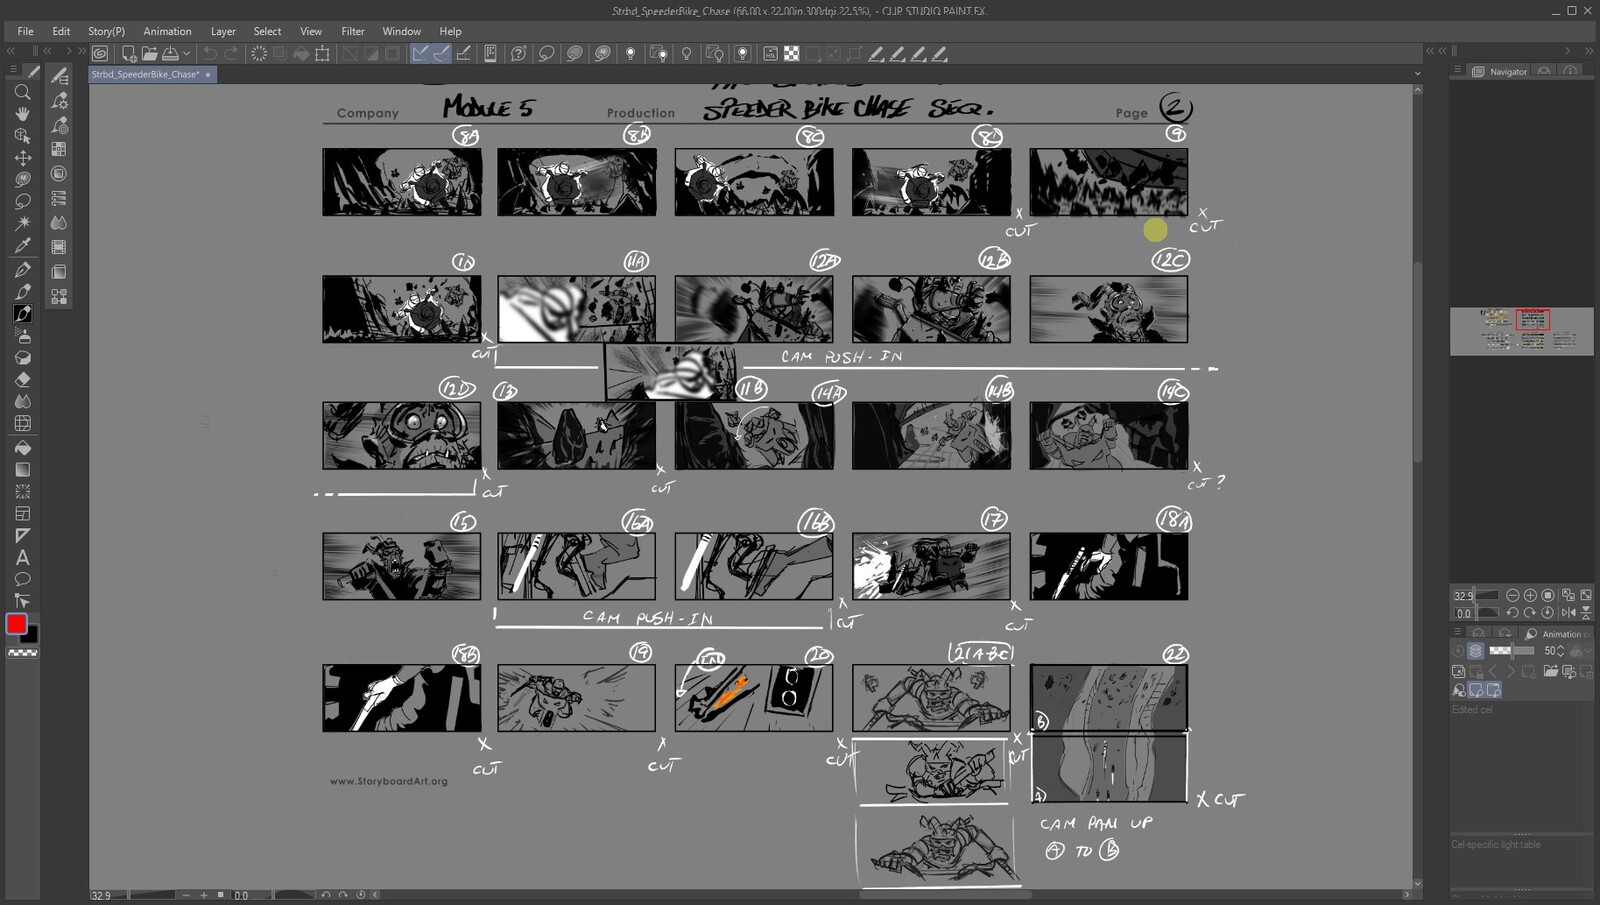Create new document from command bar

tap(129, 54)
